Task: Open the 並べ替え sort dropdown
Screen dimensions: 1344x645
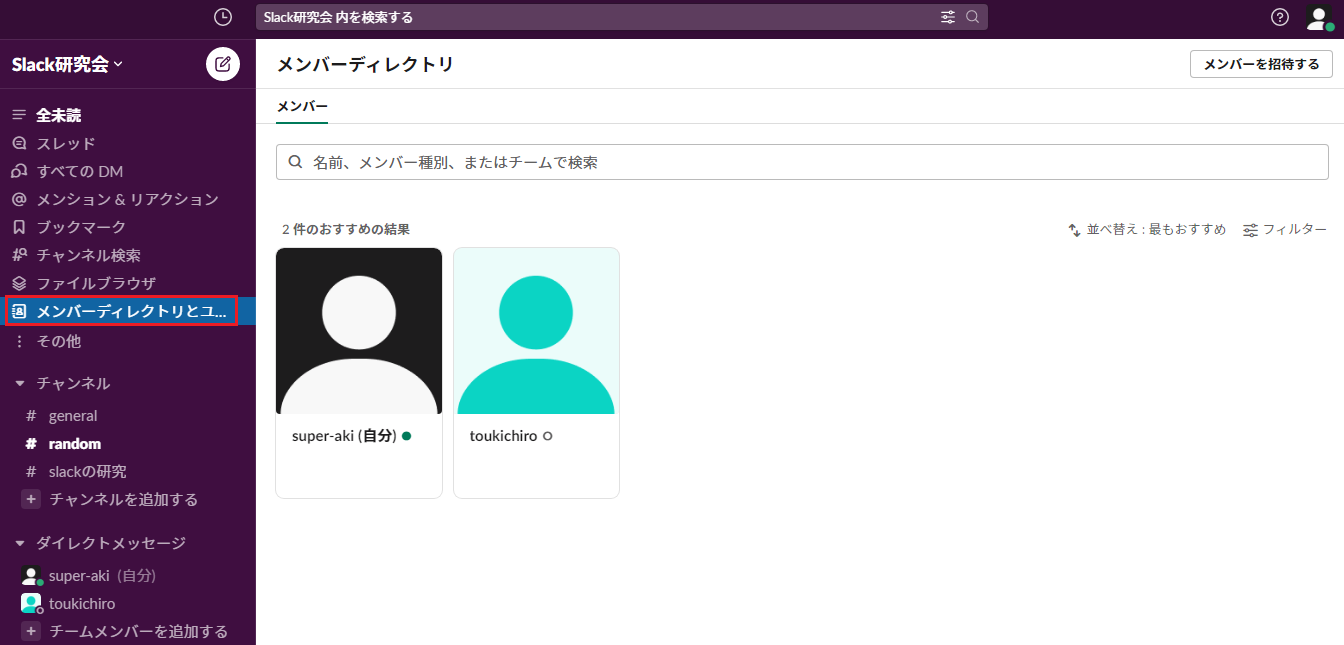Action: pyautogui.click(x=1147, y=230)
